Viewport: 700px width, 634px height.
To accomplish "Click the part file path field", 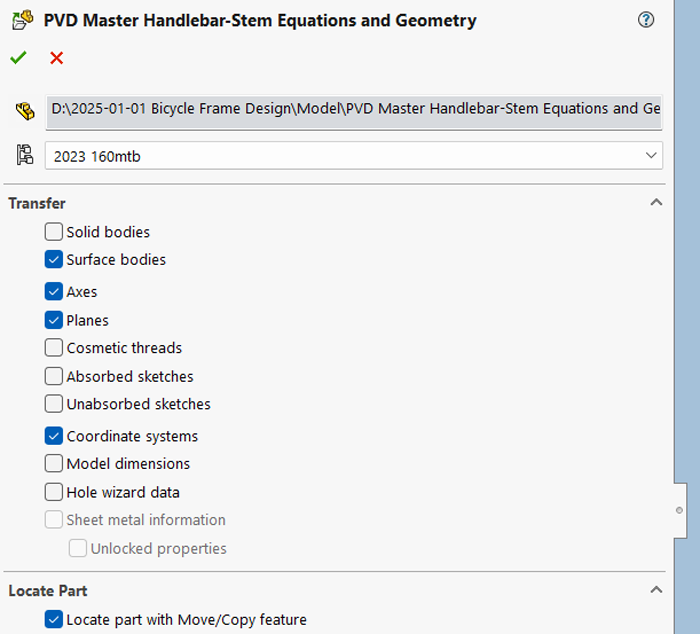I will click(354, 109).
